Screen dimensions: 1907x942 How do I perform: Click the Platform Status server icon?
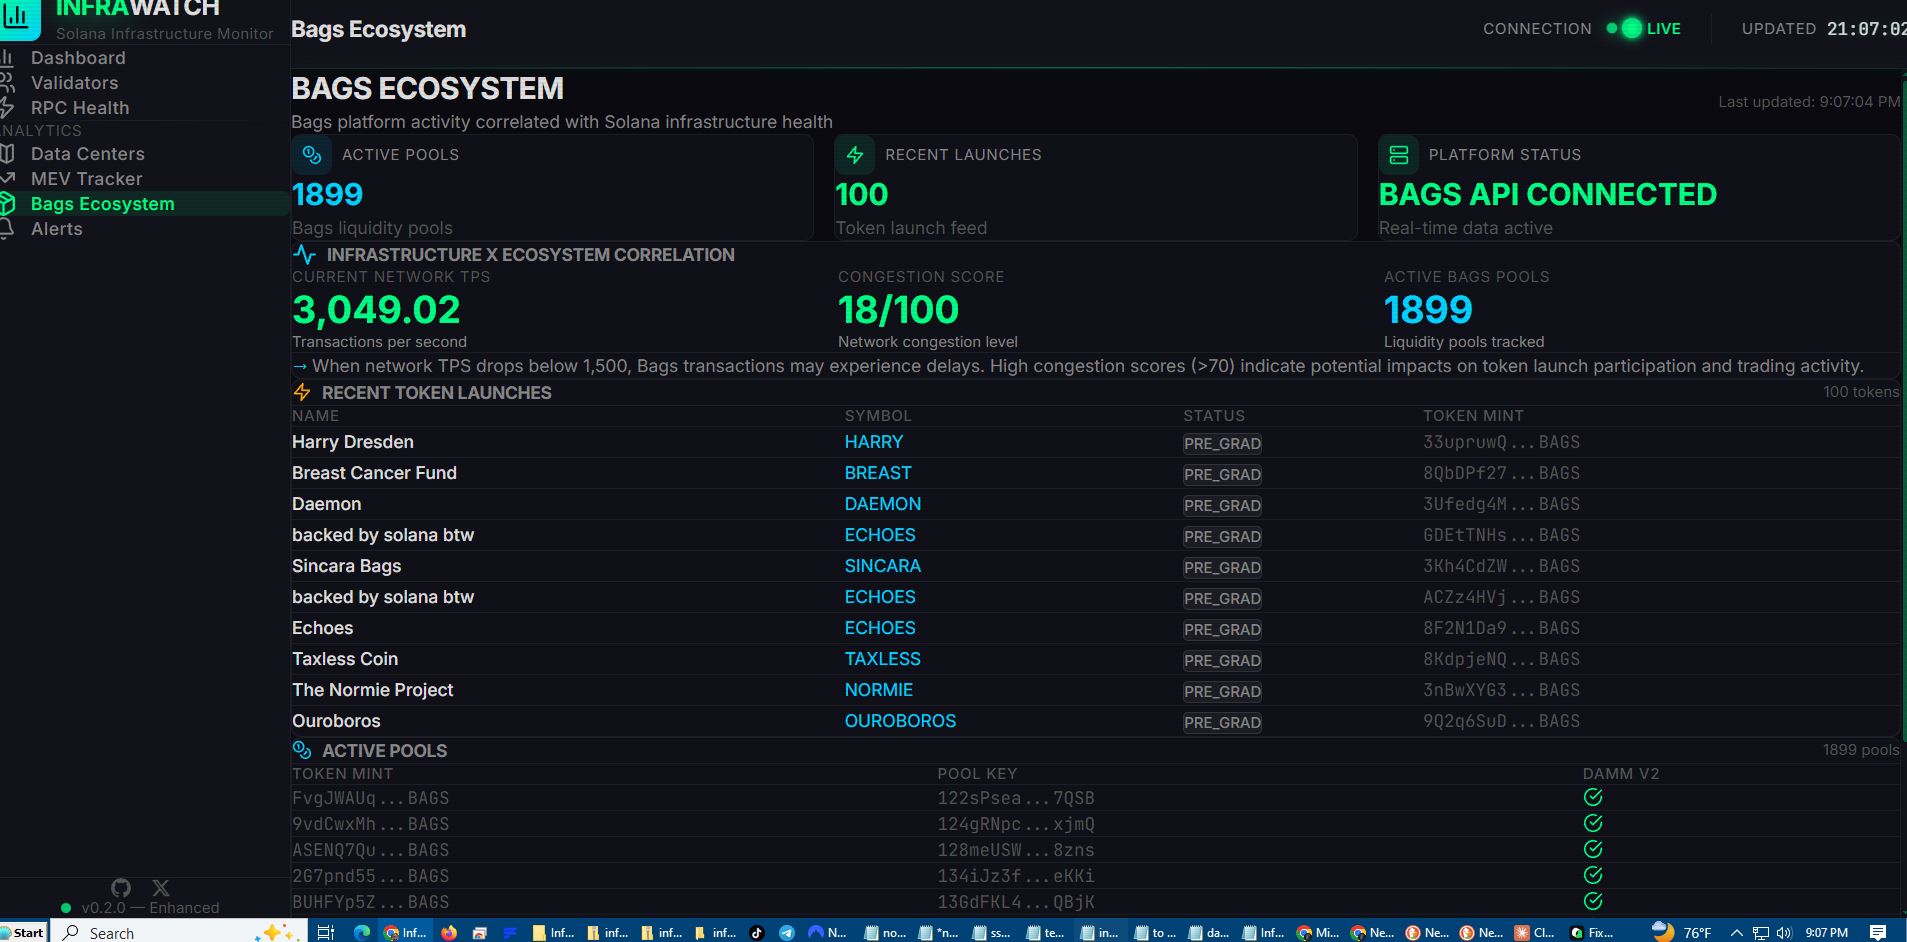tap(1399, 155)
